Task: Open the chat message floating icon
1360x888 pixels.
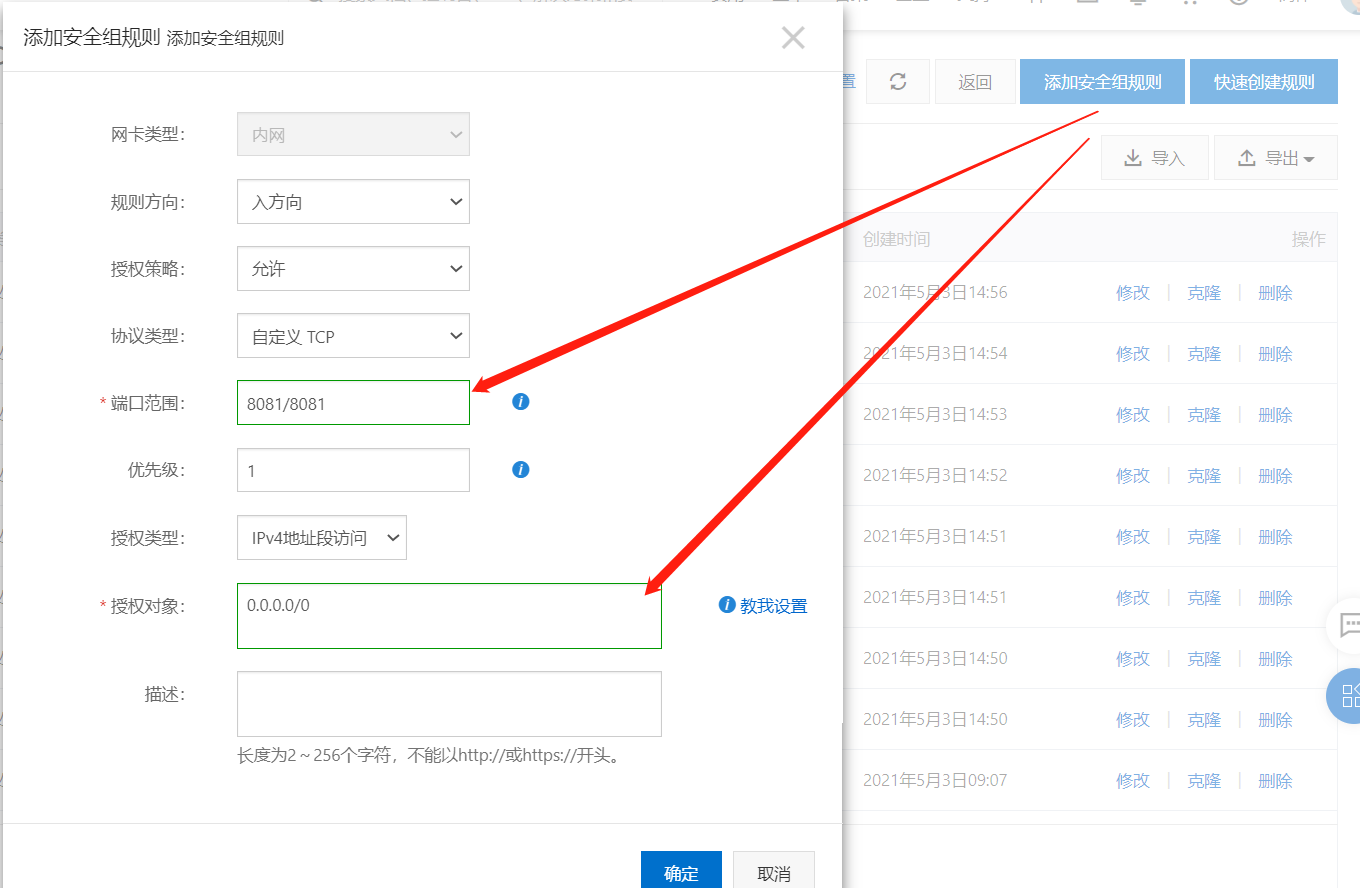Action: (x=1345, y=626)
